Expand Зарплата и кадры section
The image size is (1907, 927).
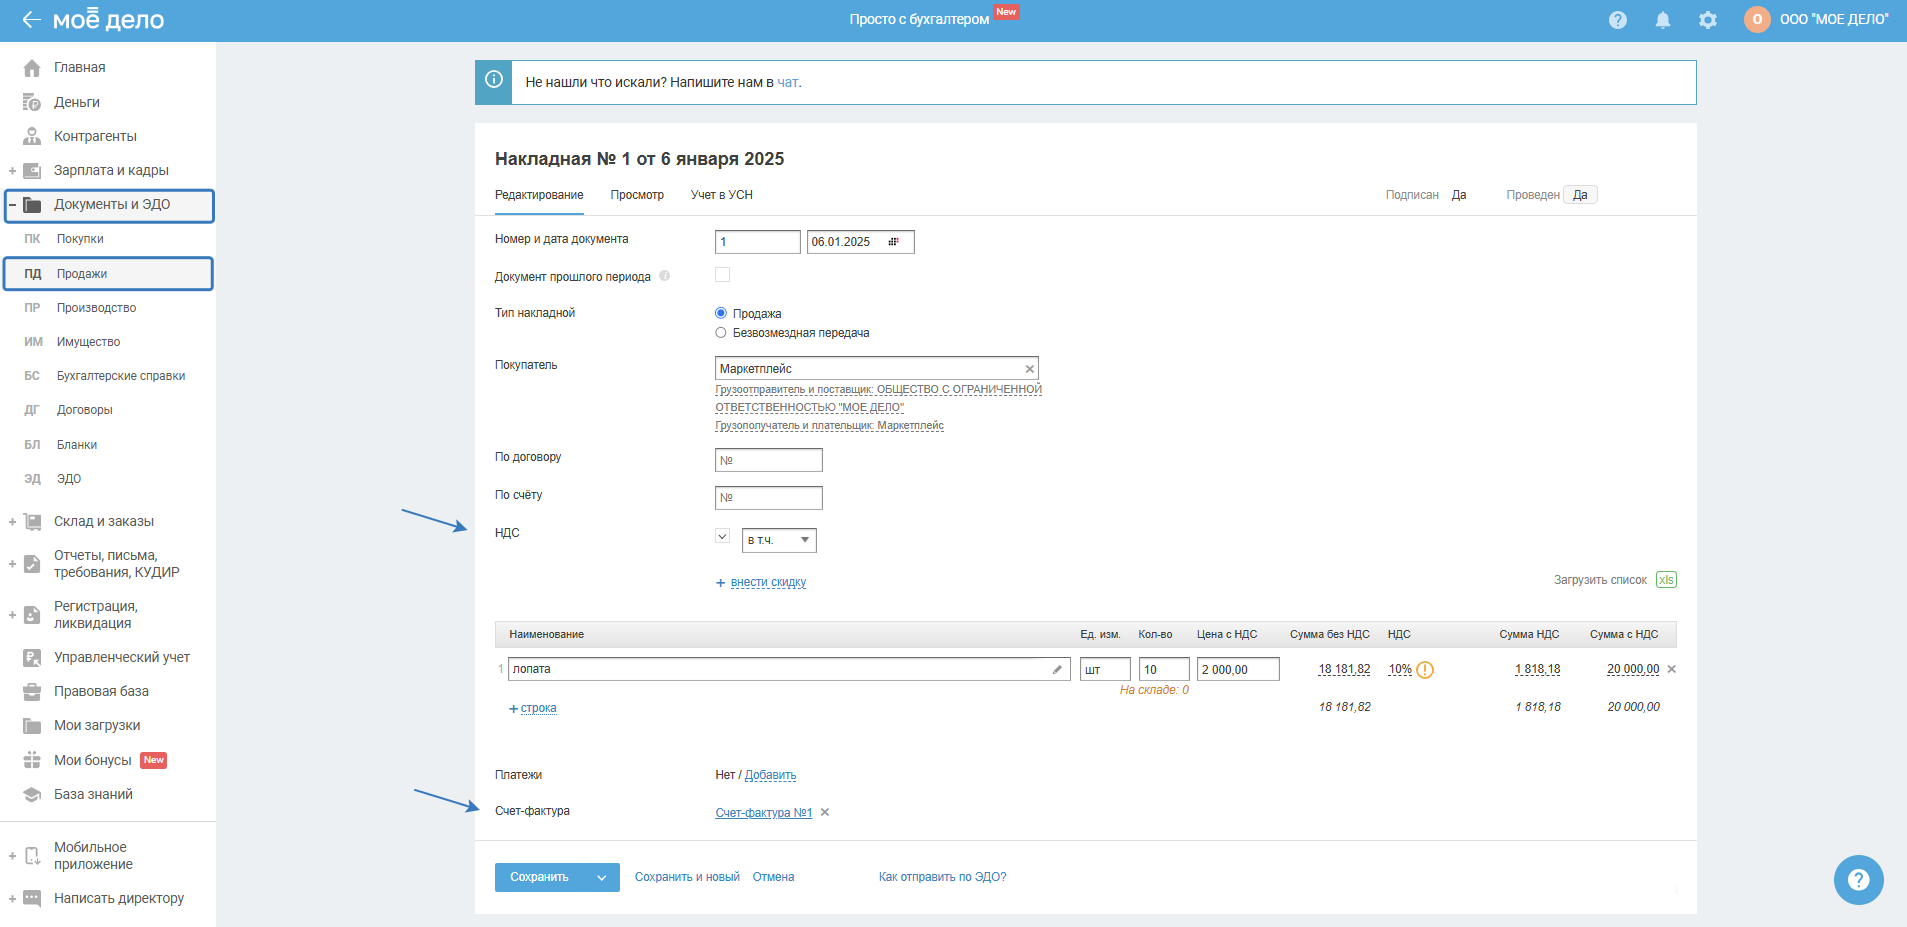click(x=12, y=171)
